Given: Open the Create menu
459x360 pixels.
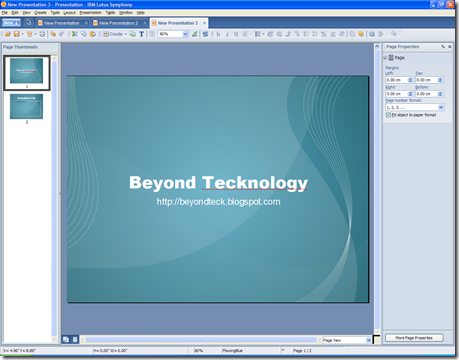Looking at the screenshot, I should point(40,13).
